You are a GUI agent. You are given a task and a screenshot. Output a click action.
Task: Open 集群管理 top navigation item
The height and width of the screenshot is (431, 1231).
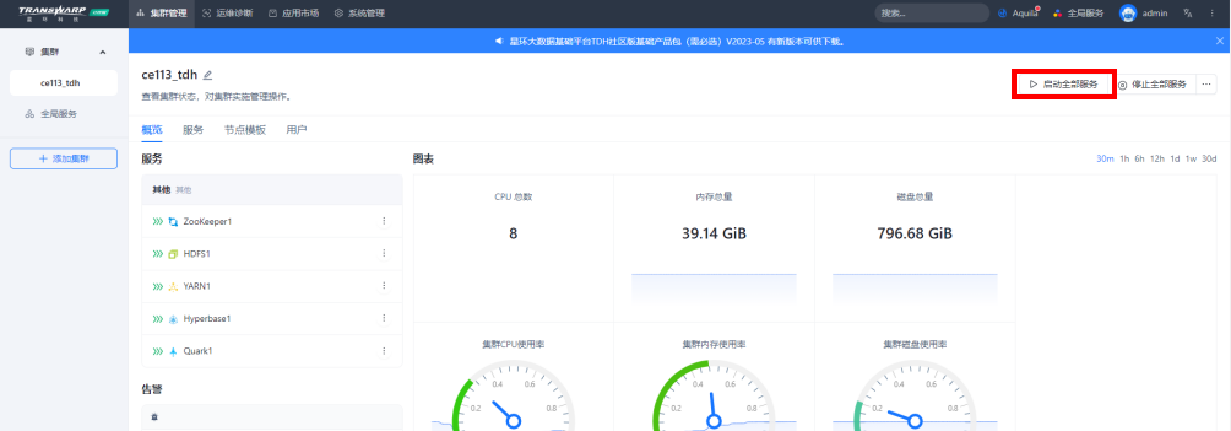click(x=161, y=14)
